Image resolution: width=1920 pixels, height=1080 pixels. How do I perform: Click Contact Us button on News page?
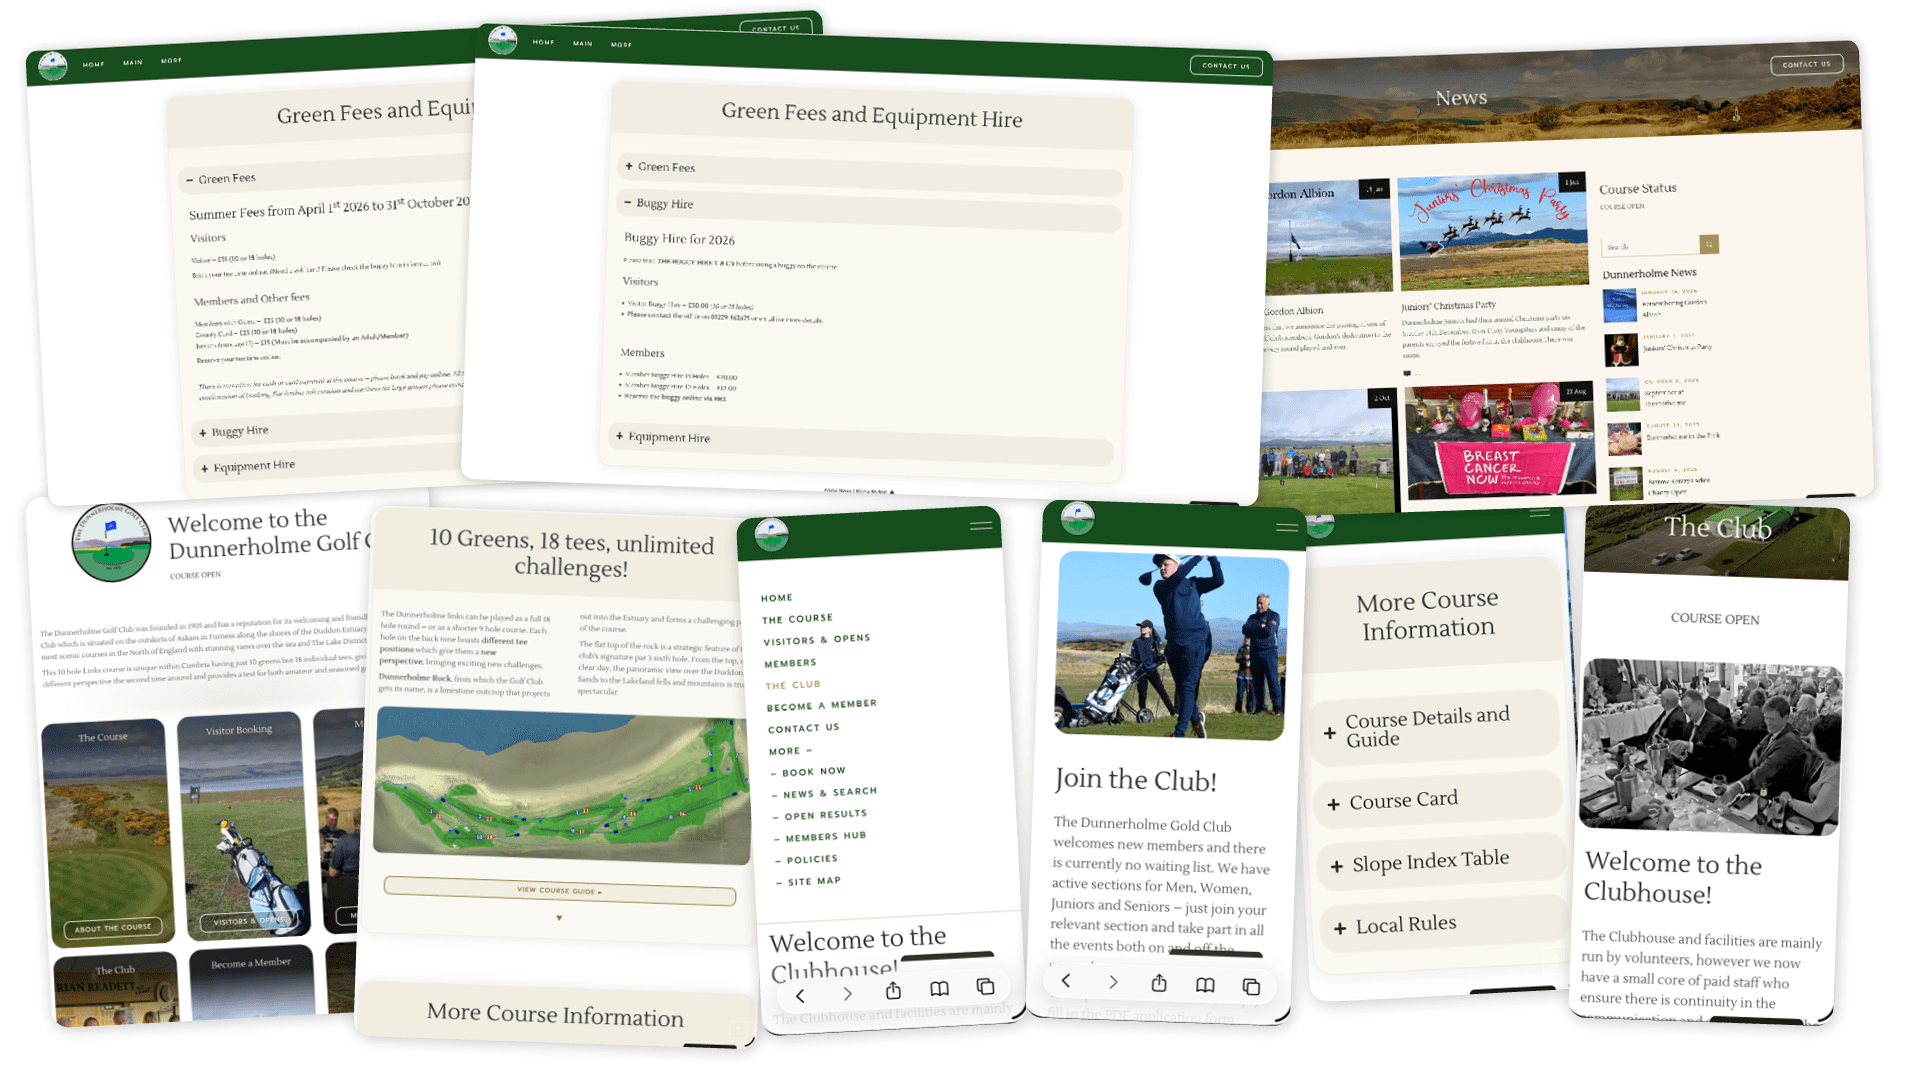[1806, 64]
